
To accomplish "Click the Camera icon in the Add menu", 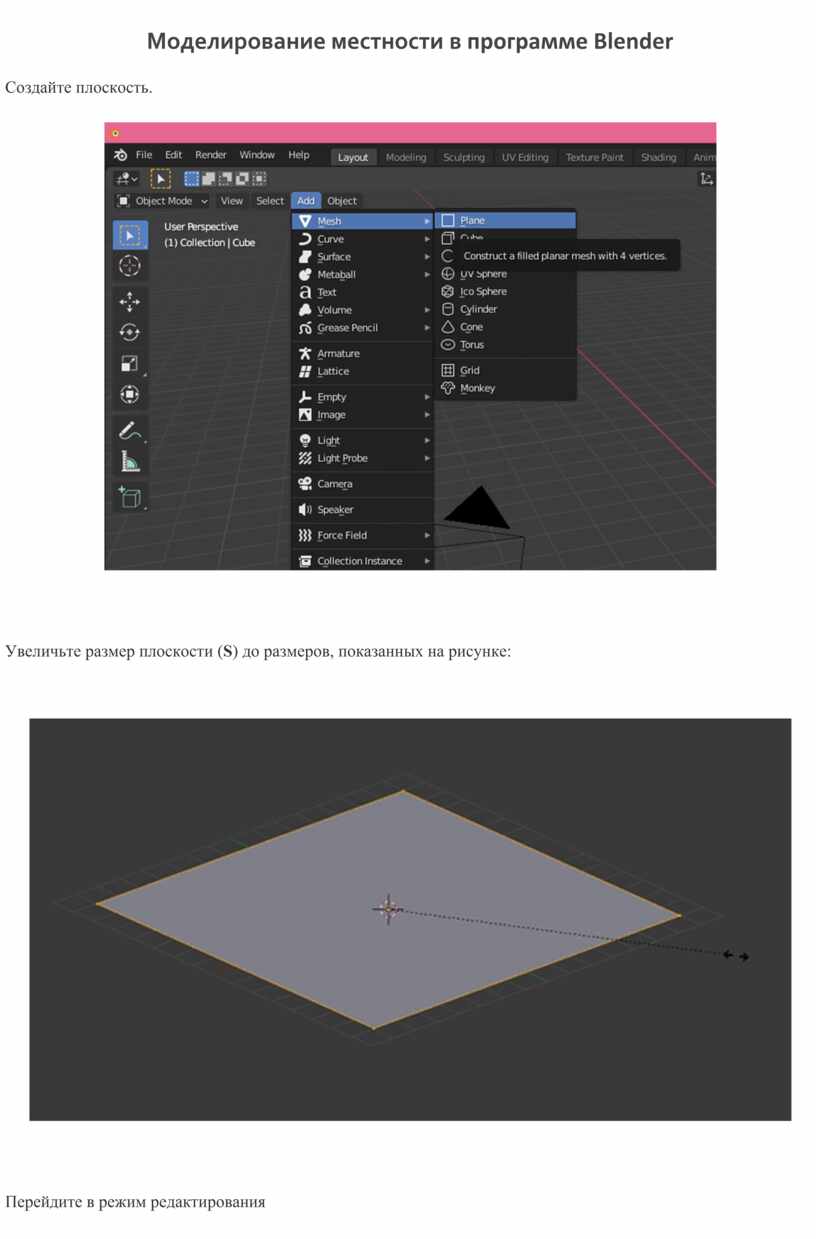I will pos(305,484).
